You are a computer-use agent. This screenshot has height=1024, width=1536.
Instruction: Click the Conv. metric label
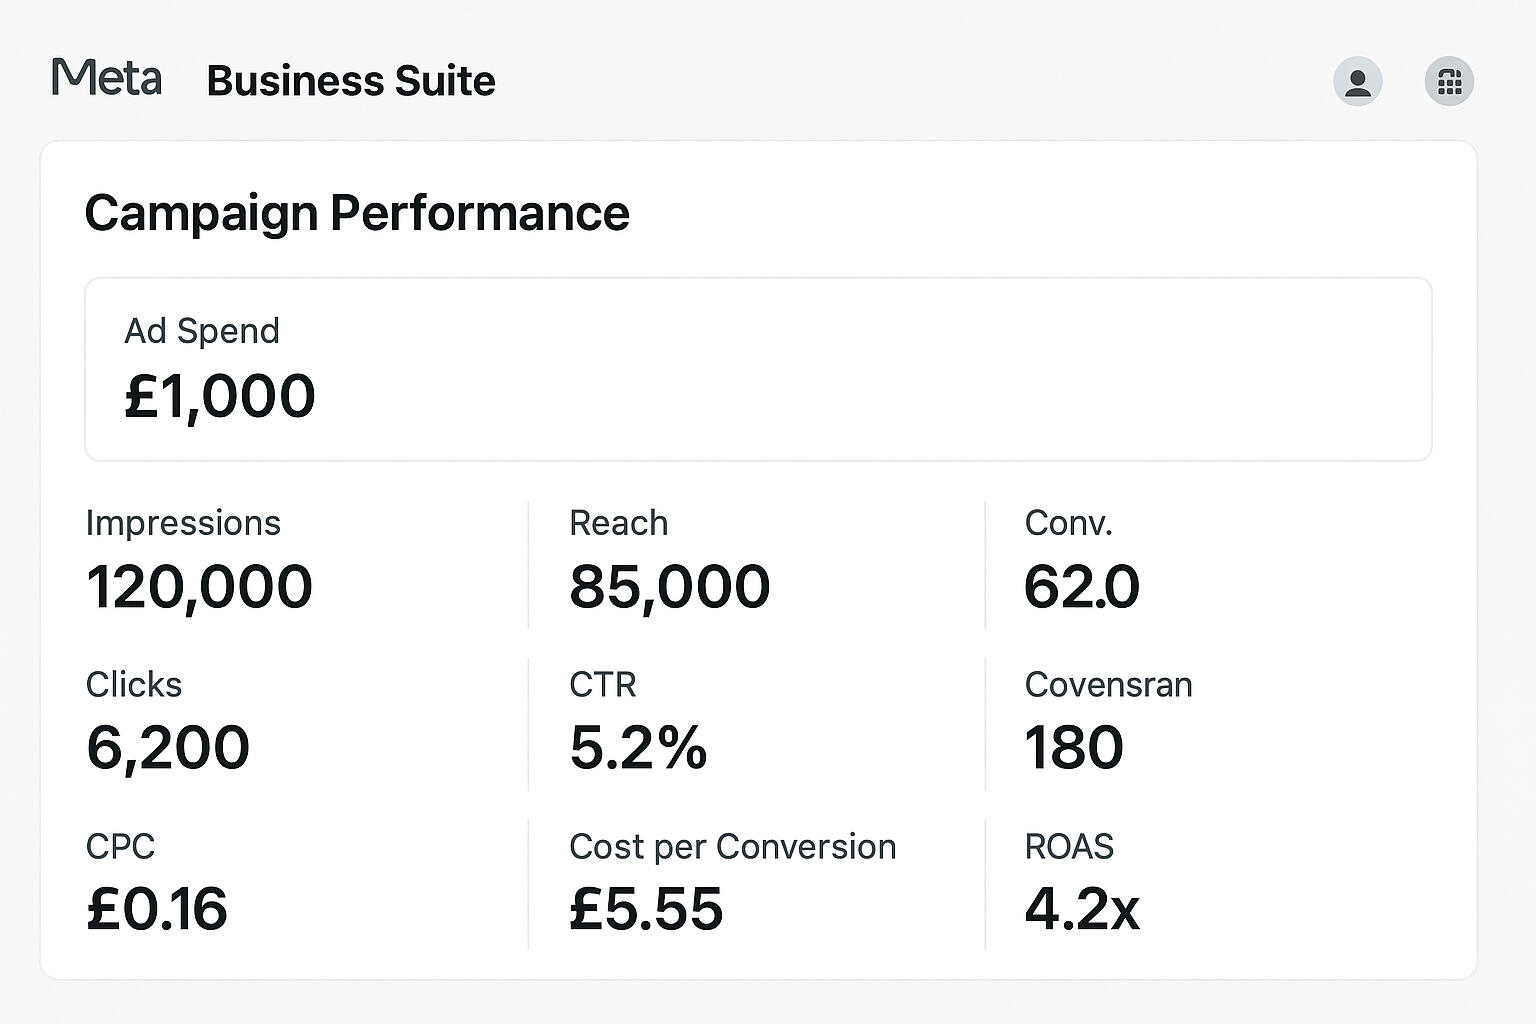[1068, 523]
